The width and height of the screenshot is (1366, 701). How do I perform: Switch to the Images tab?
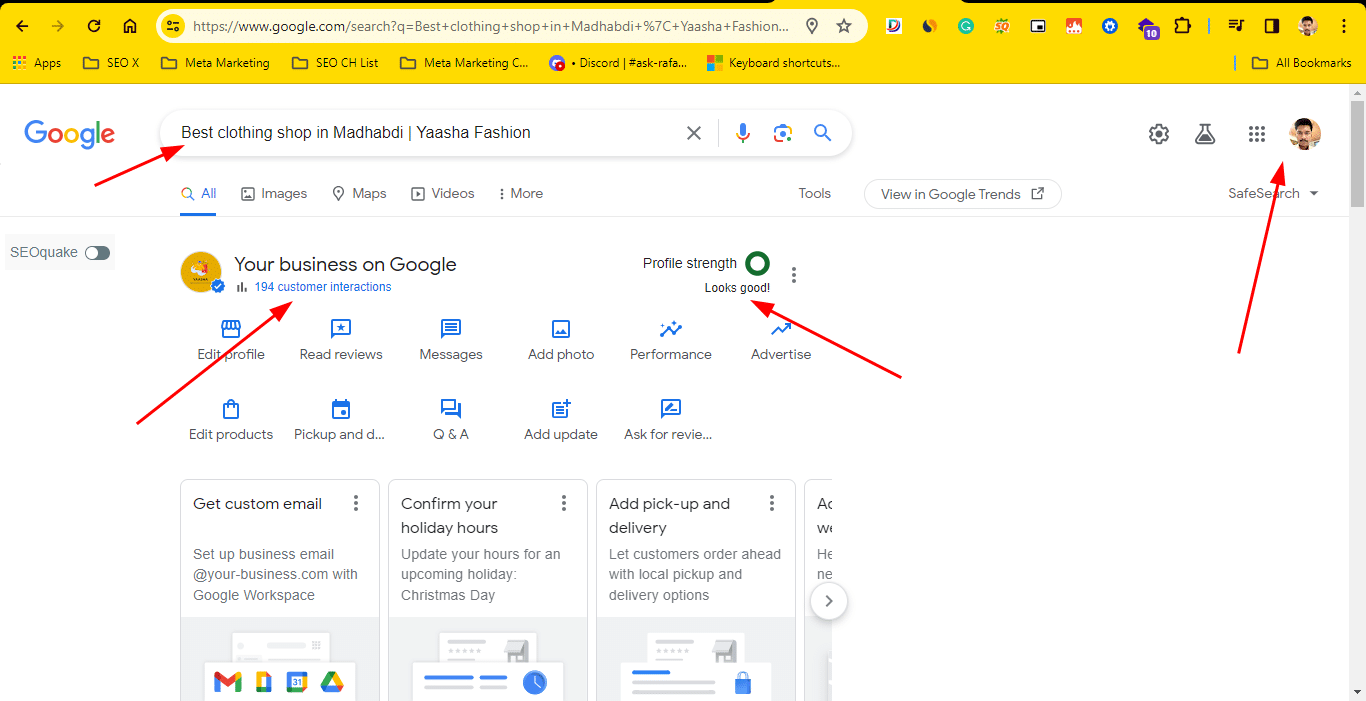(274, 194)
